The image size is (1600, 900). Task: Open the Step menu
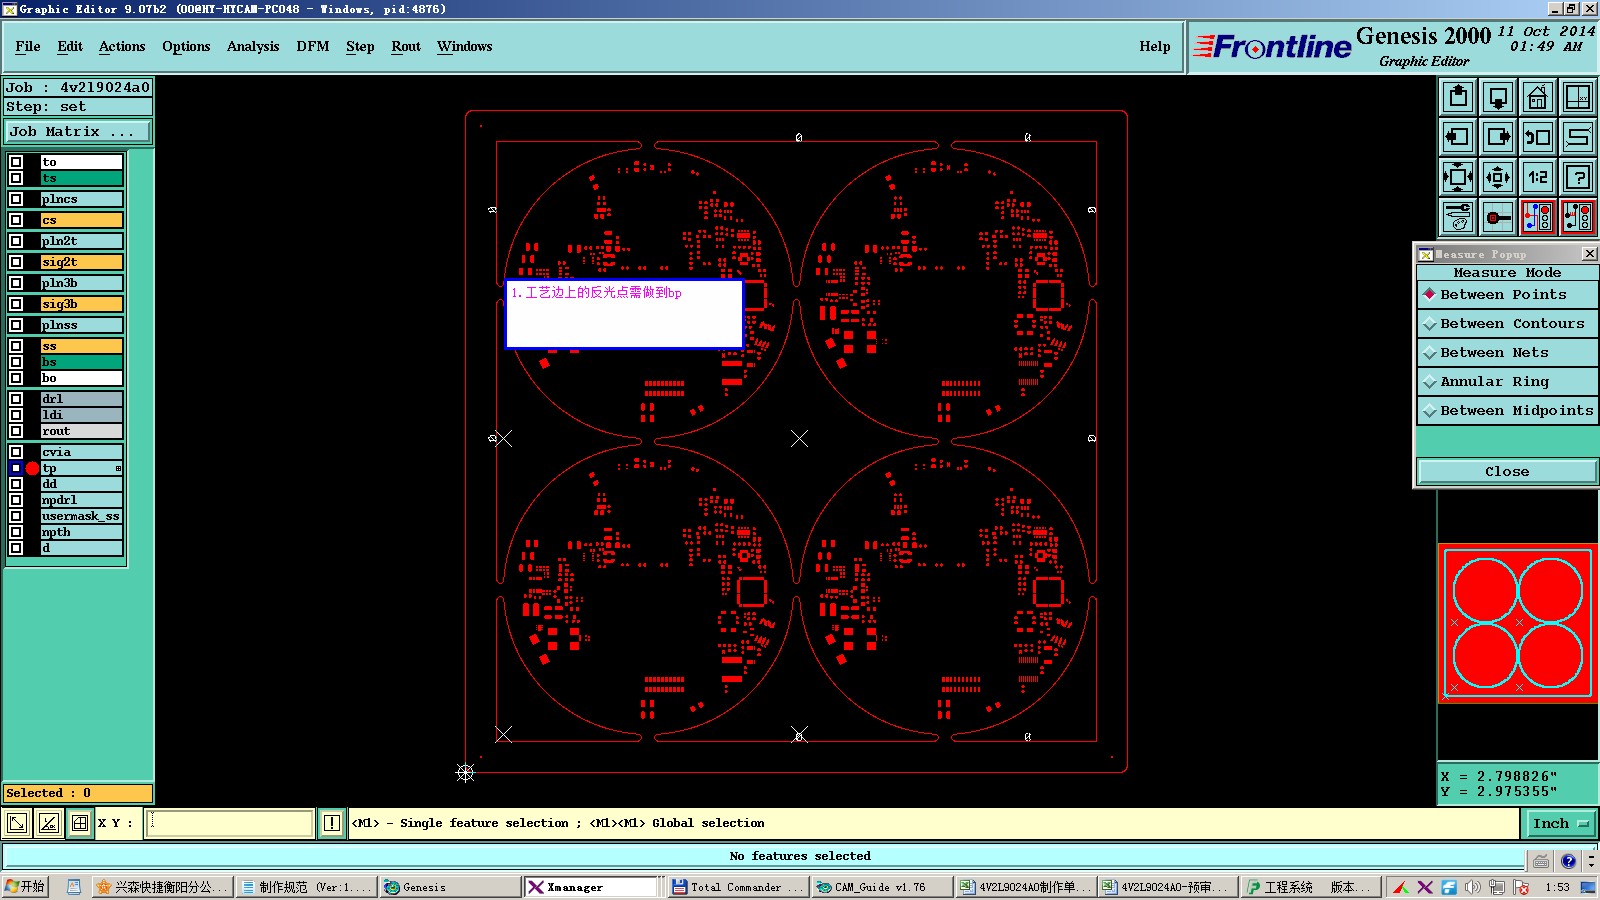[360, 47]
